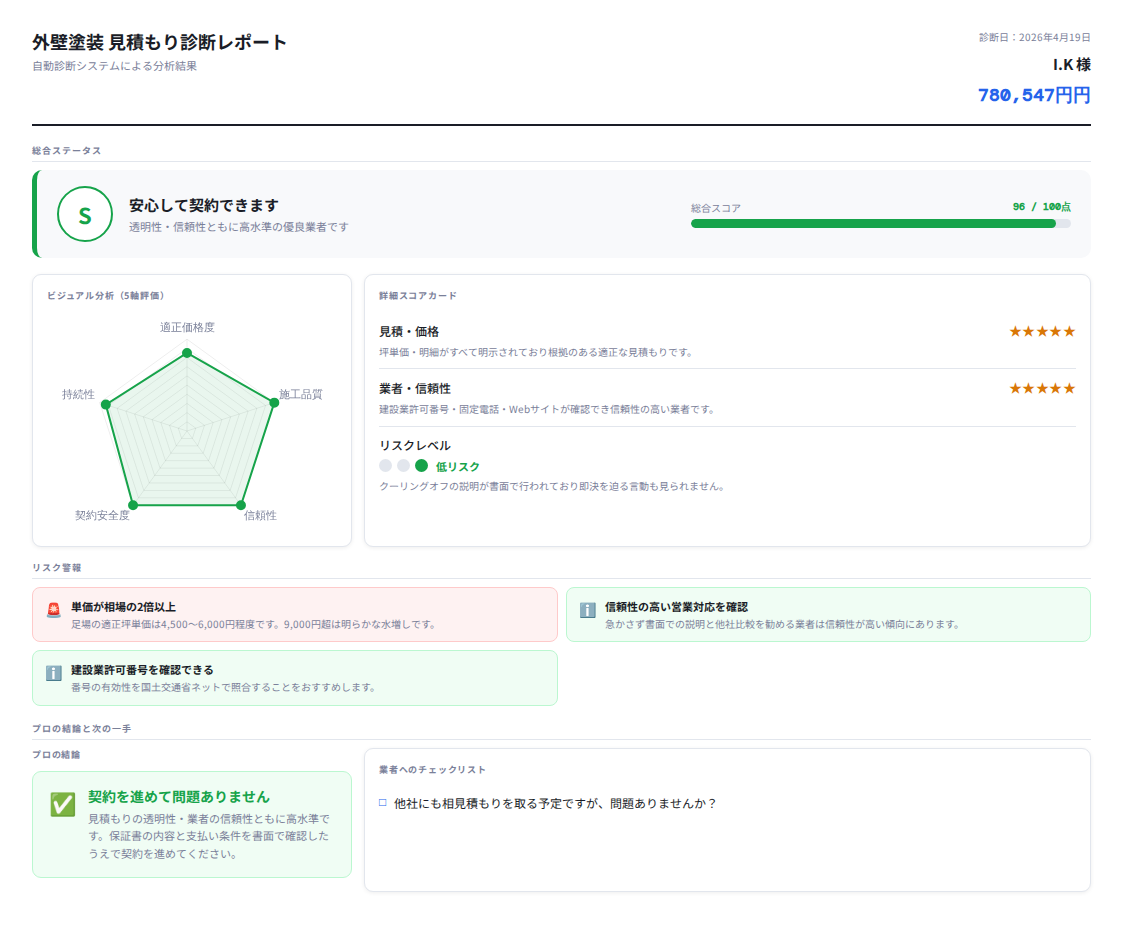This screenshot has width=1123, height=938.
Task: Click the red siren alert icon
Action: (x=54, y=610)
